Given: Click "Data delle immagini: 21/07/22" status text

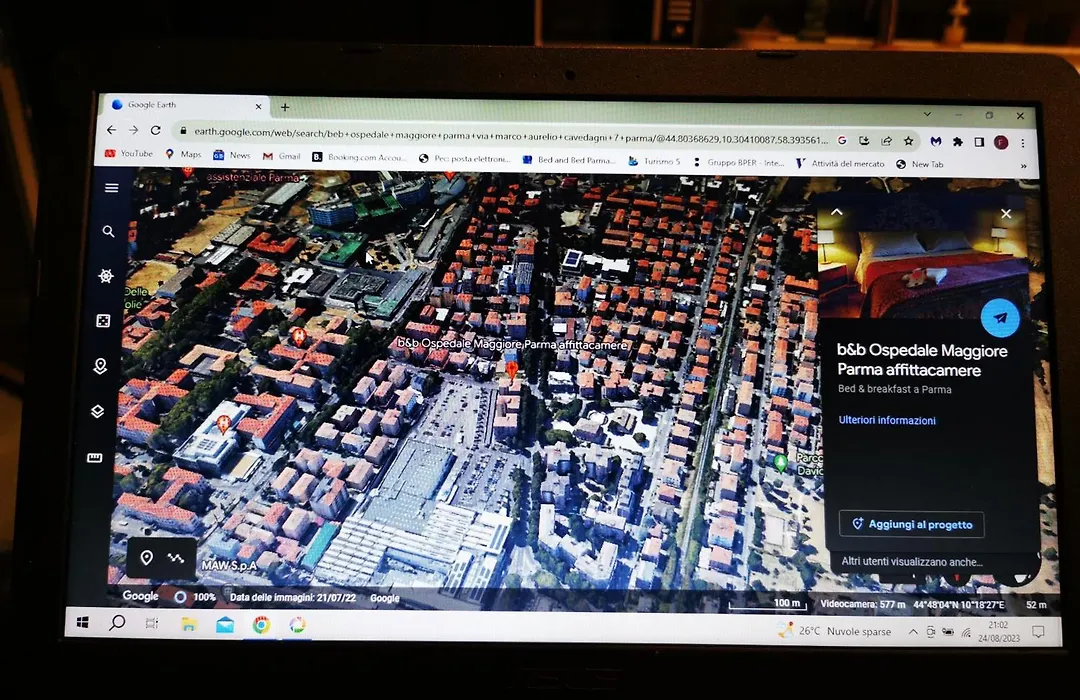Looking at the screenshot, I should (293, 597).
